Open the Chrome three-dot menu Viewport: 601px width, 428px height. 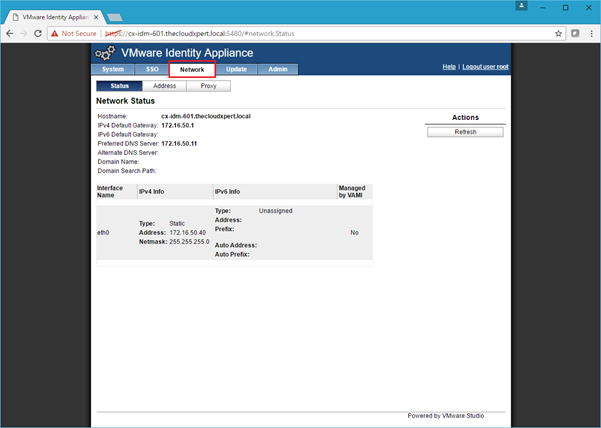(x=591, y=33)
